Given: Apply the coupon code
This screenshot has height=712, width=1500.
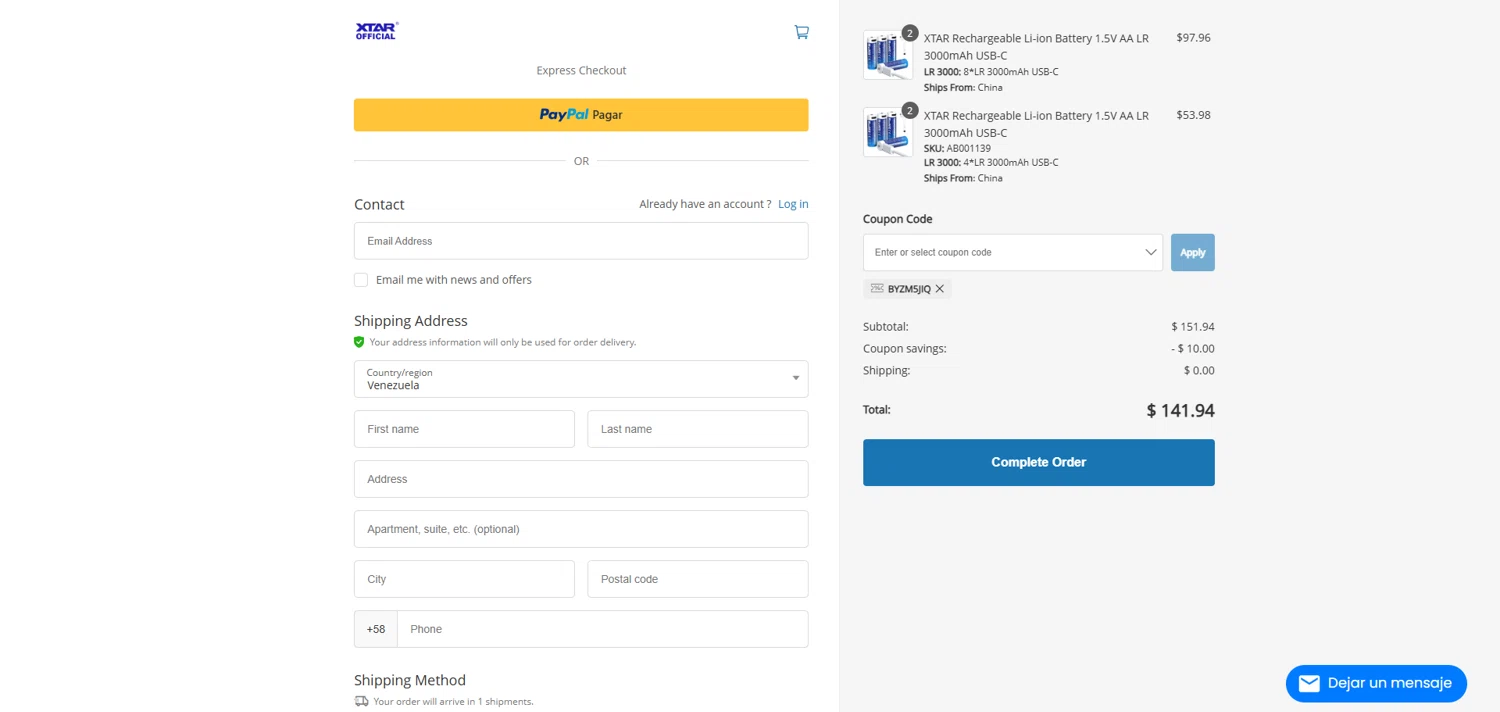Looking at the screenshot, I should (x=1193, y=253).
